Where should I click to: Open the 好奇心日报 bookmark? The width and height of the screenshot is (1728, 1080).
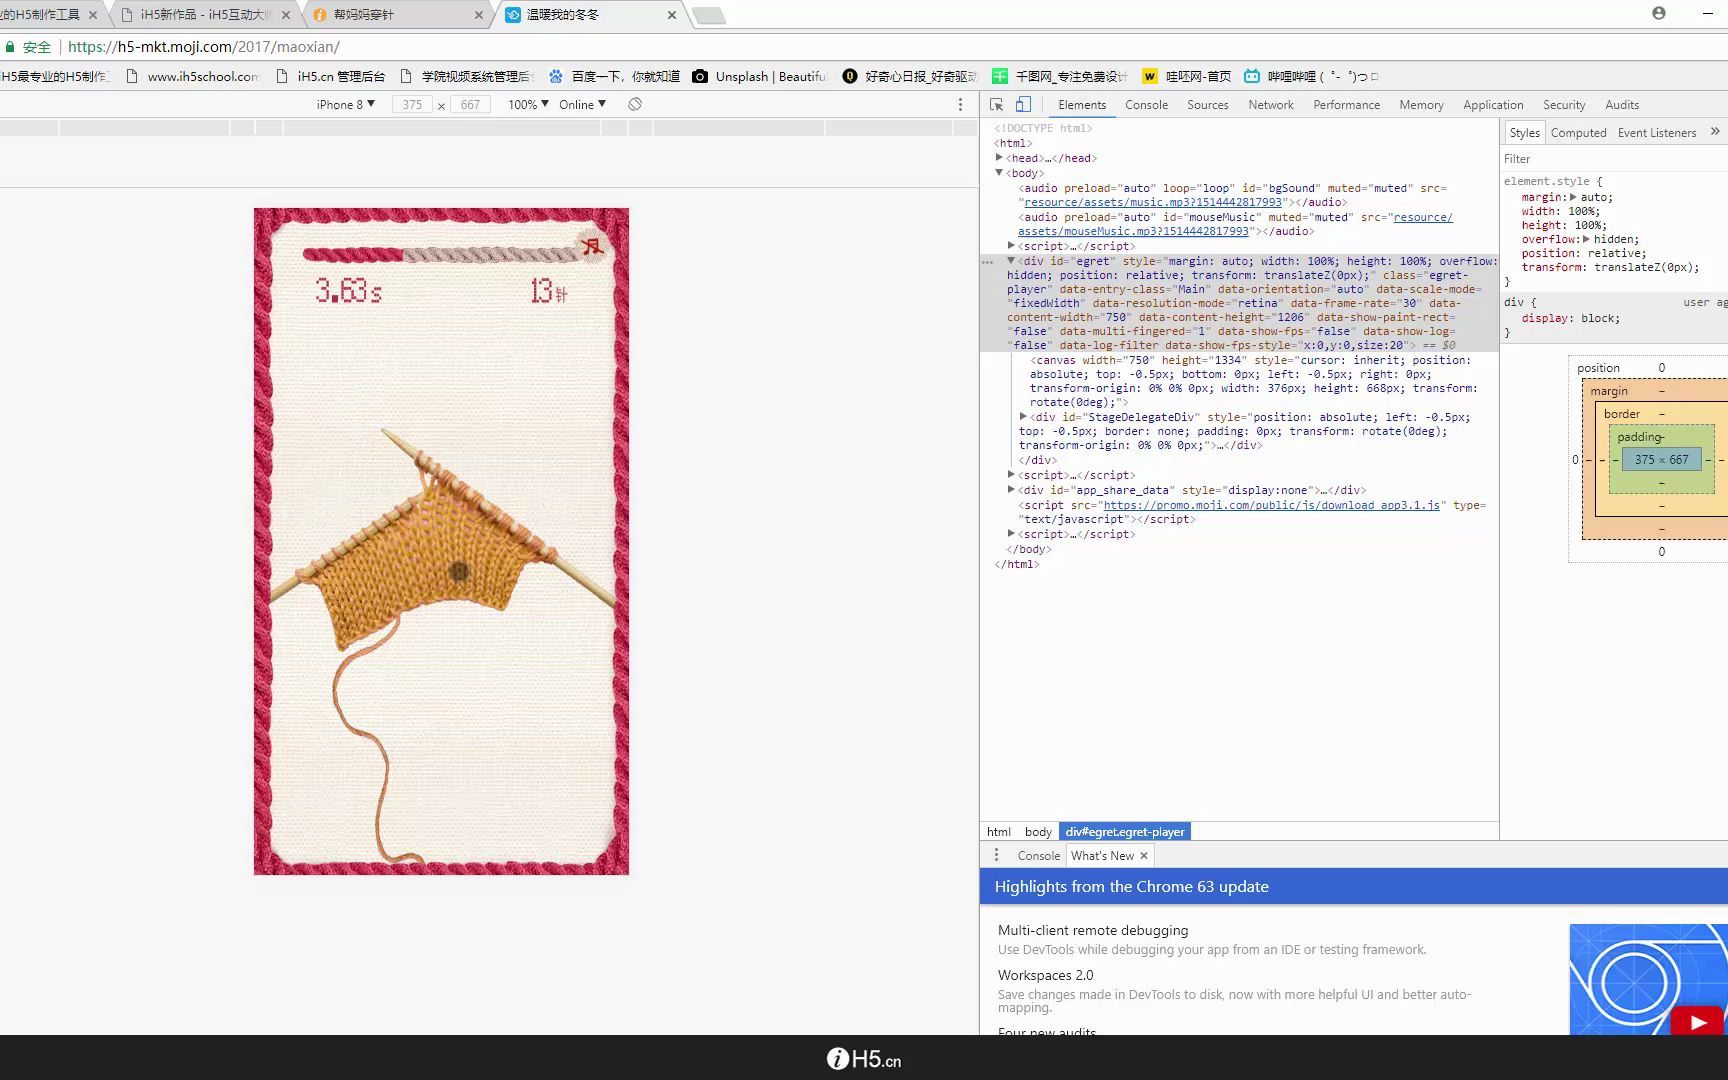click(910, 76)
